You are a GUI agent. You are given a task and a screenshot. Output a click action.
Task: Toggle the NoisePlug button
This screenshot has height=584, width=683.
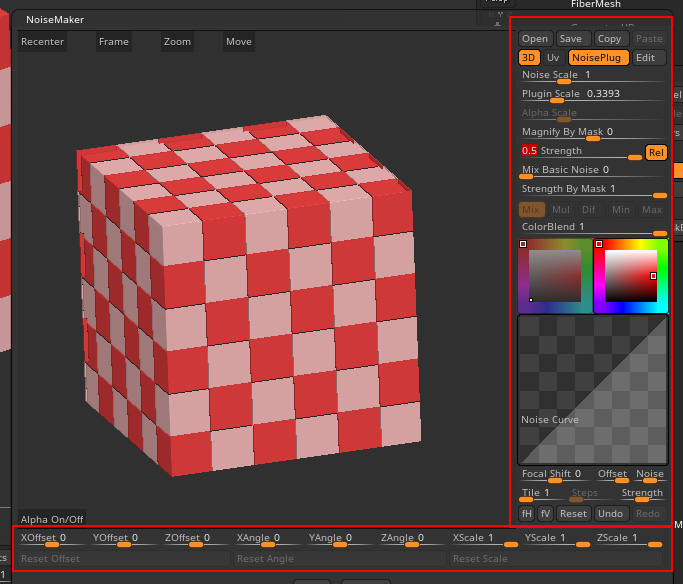click(x=599, y=58)
